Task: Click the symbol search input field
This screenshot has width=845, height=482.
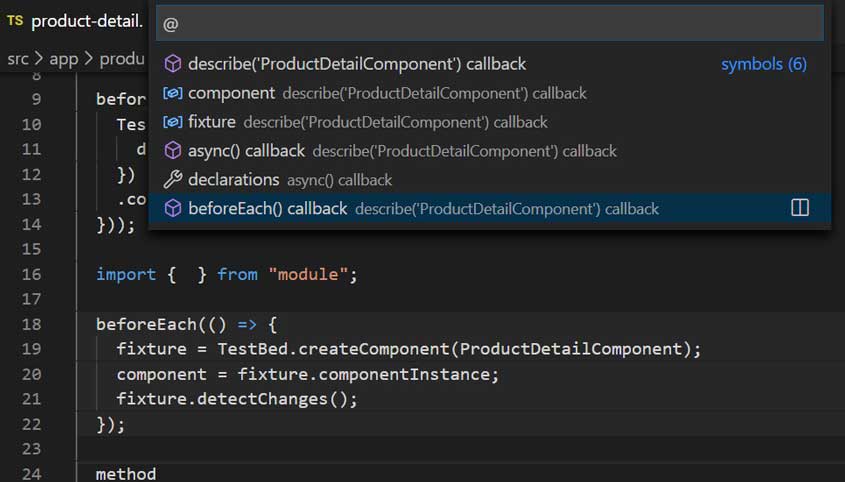Action: click(489, 24)
